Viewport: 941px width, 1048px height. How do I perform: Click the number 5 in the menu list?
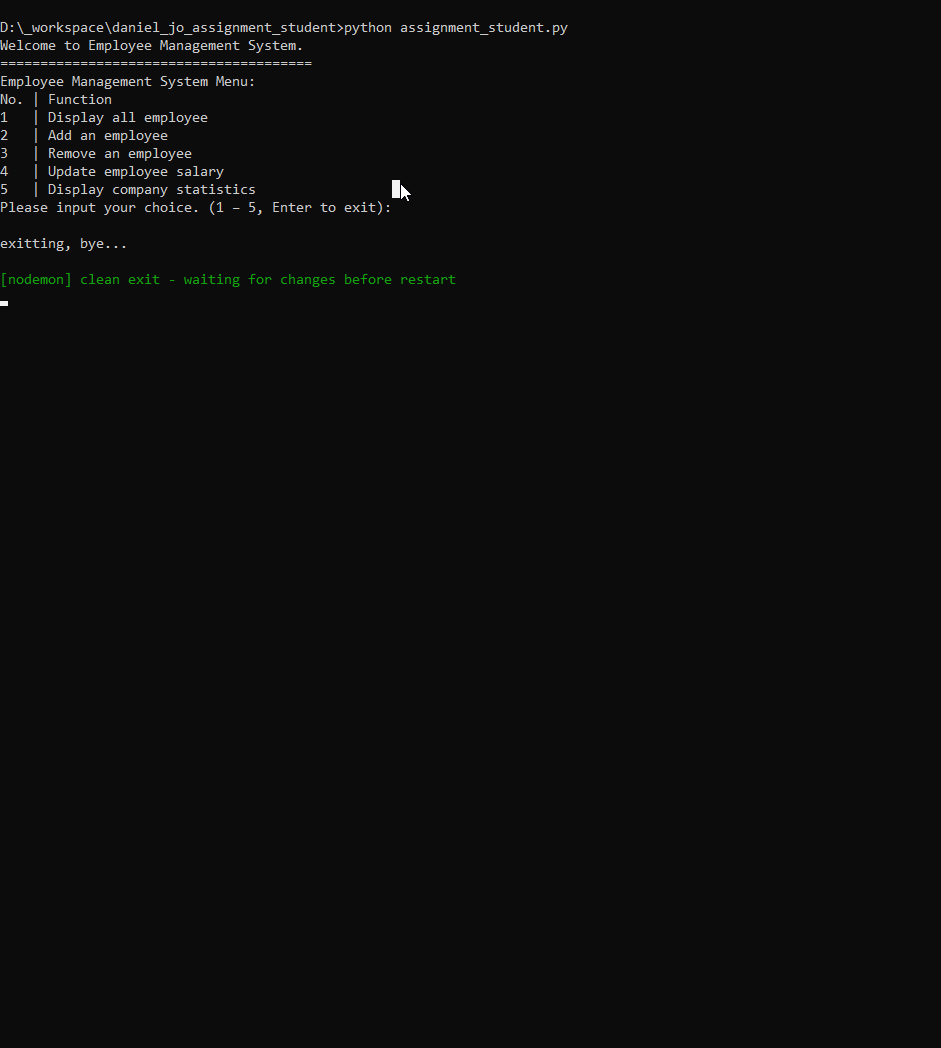4,190
